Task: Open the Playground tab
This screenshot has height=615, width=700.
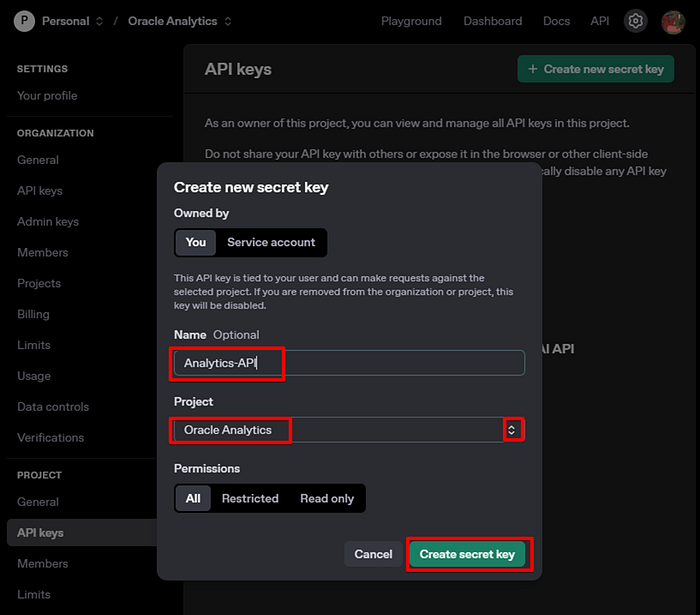Action: [411, 21]
